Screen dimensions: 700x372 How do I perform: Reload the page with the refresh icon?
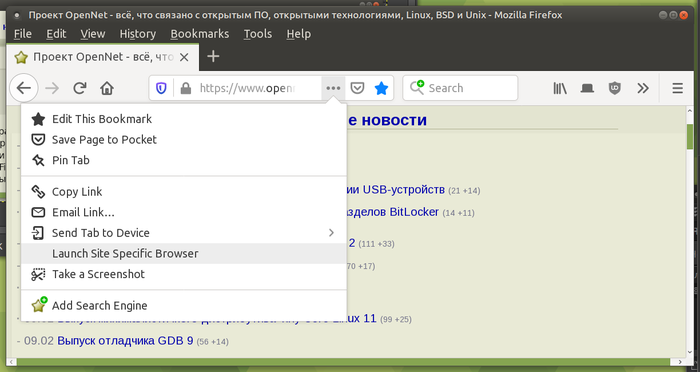79,88
